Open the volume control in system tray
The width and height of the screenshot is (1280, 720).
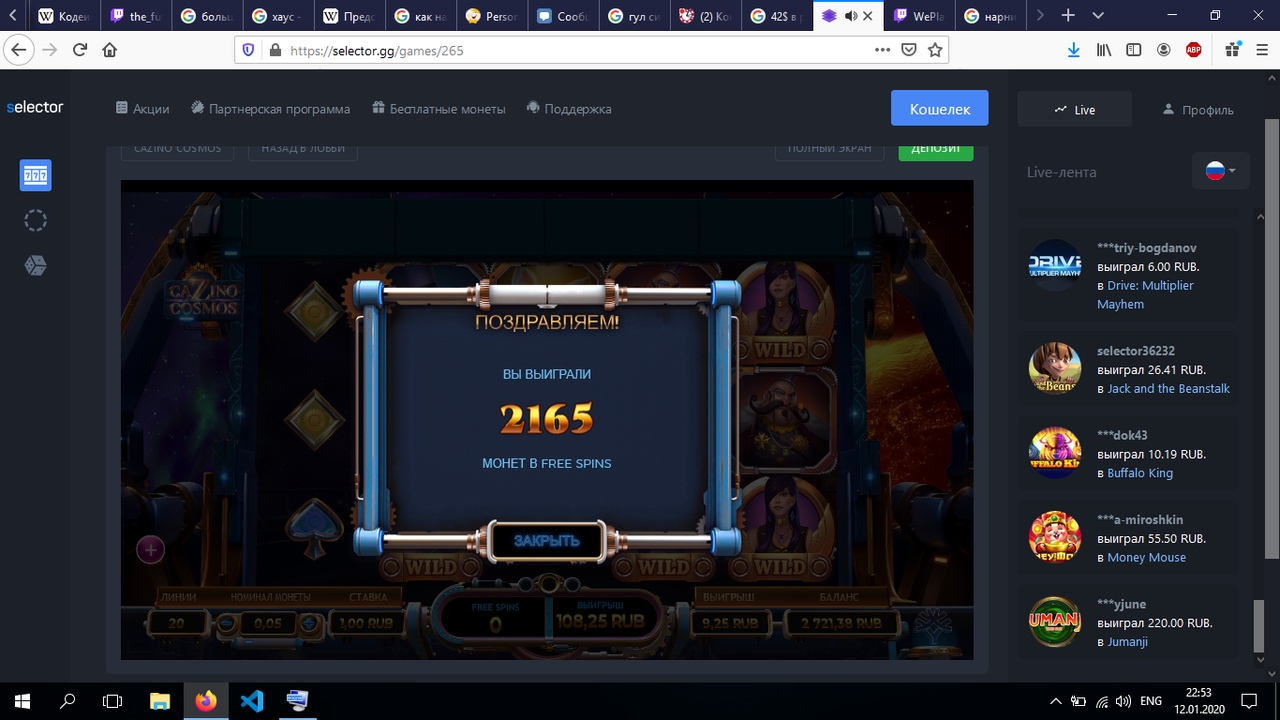(1123, 701)
